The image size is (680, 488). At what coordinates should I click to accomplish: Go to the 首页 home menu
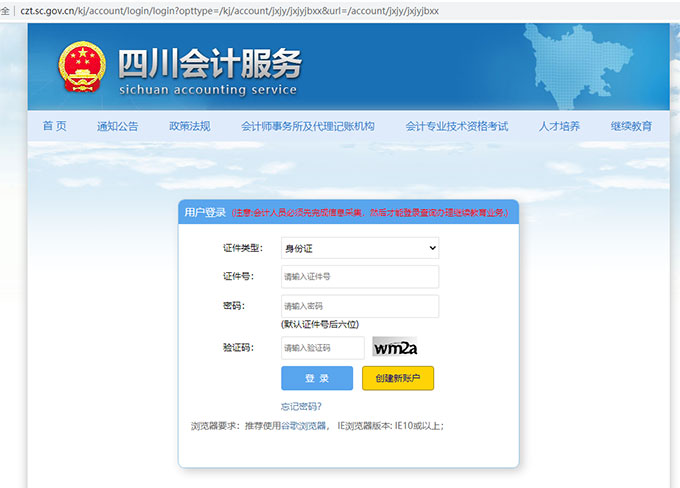(54, 126)
